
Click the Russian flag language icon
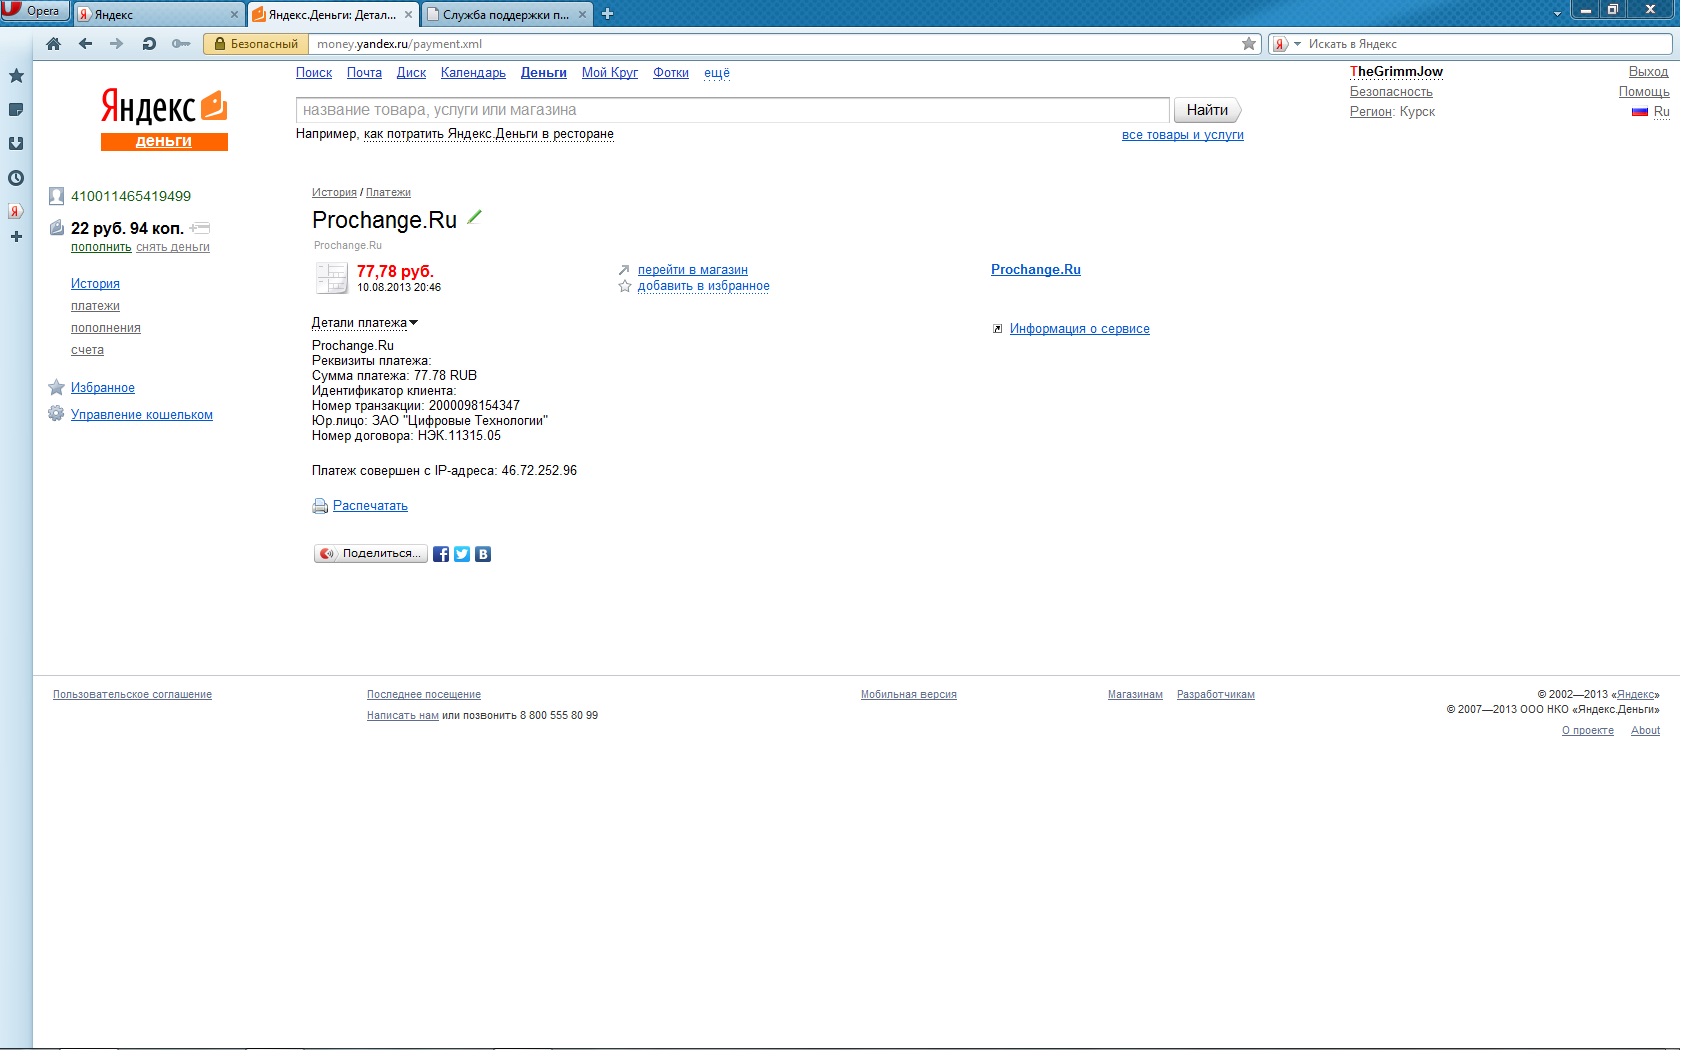(1640, 112)
